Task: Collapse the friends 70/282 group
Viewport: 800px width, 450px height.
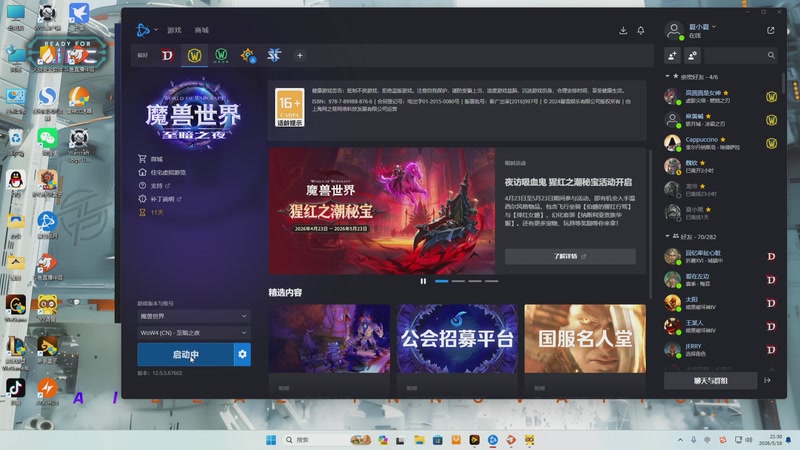Action: coord(667,236)
